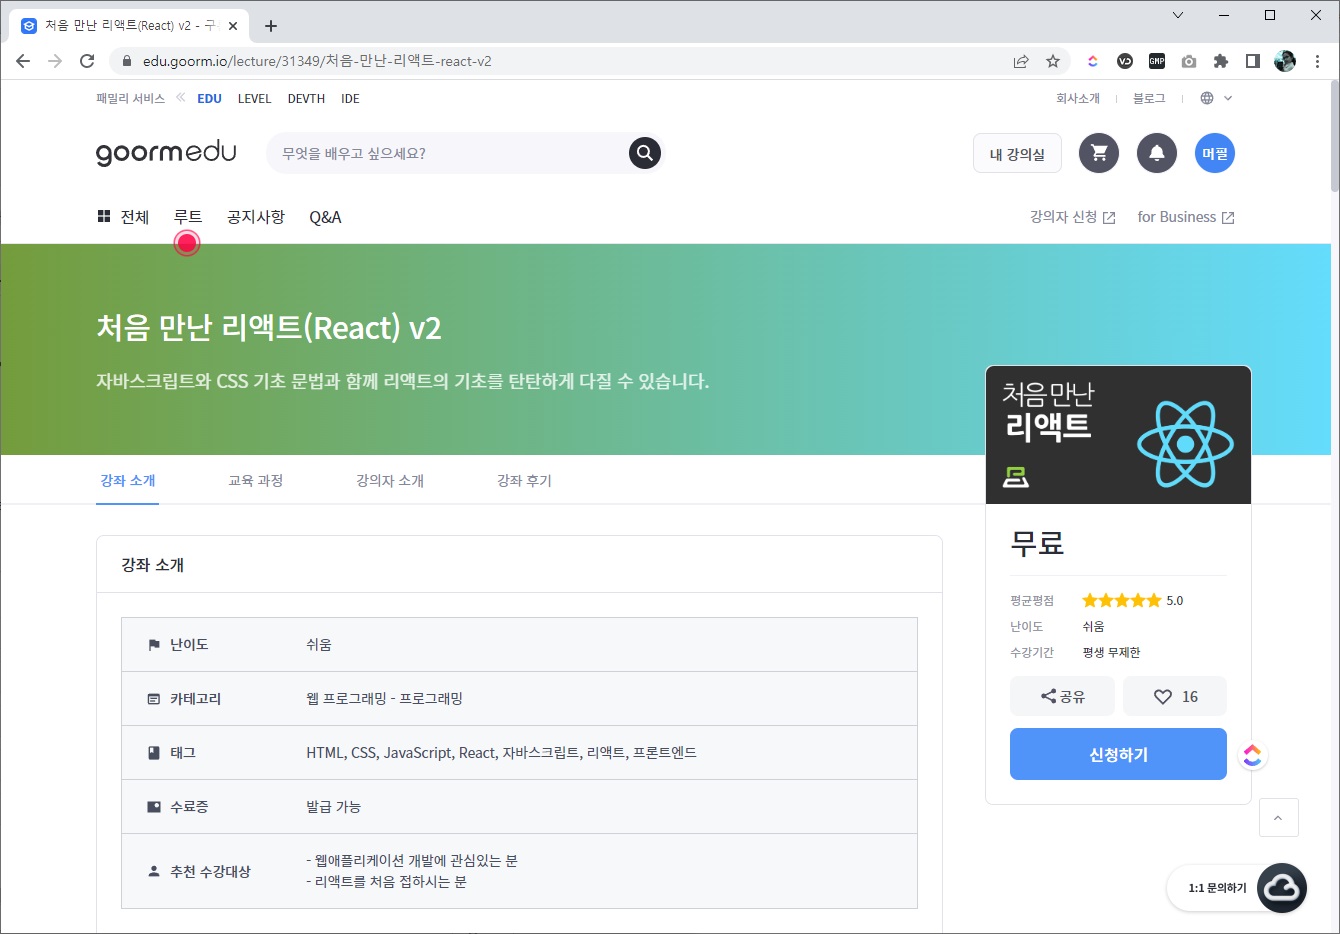Open the 루트 menu item
Screen dimensions: 1340x934
187,217
